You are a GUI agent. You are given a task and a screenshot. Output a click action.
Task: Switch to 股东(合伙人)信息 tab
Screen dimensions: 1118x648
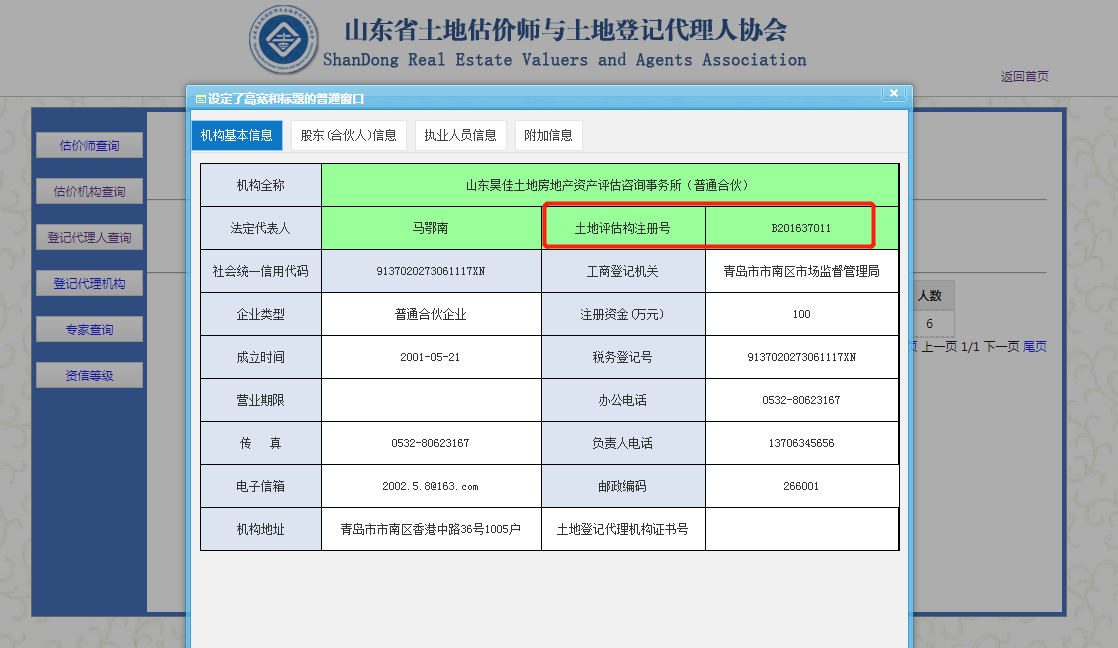(349, 136)
